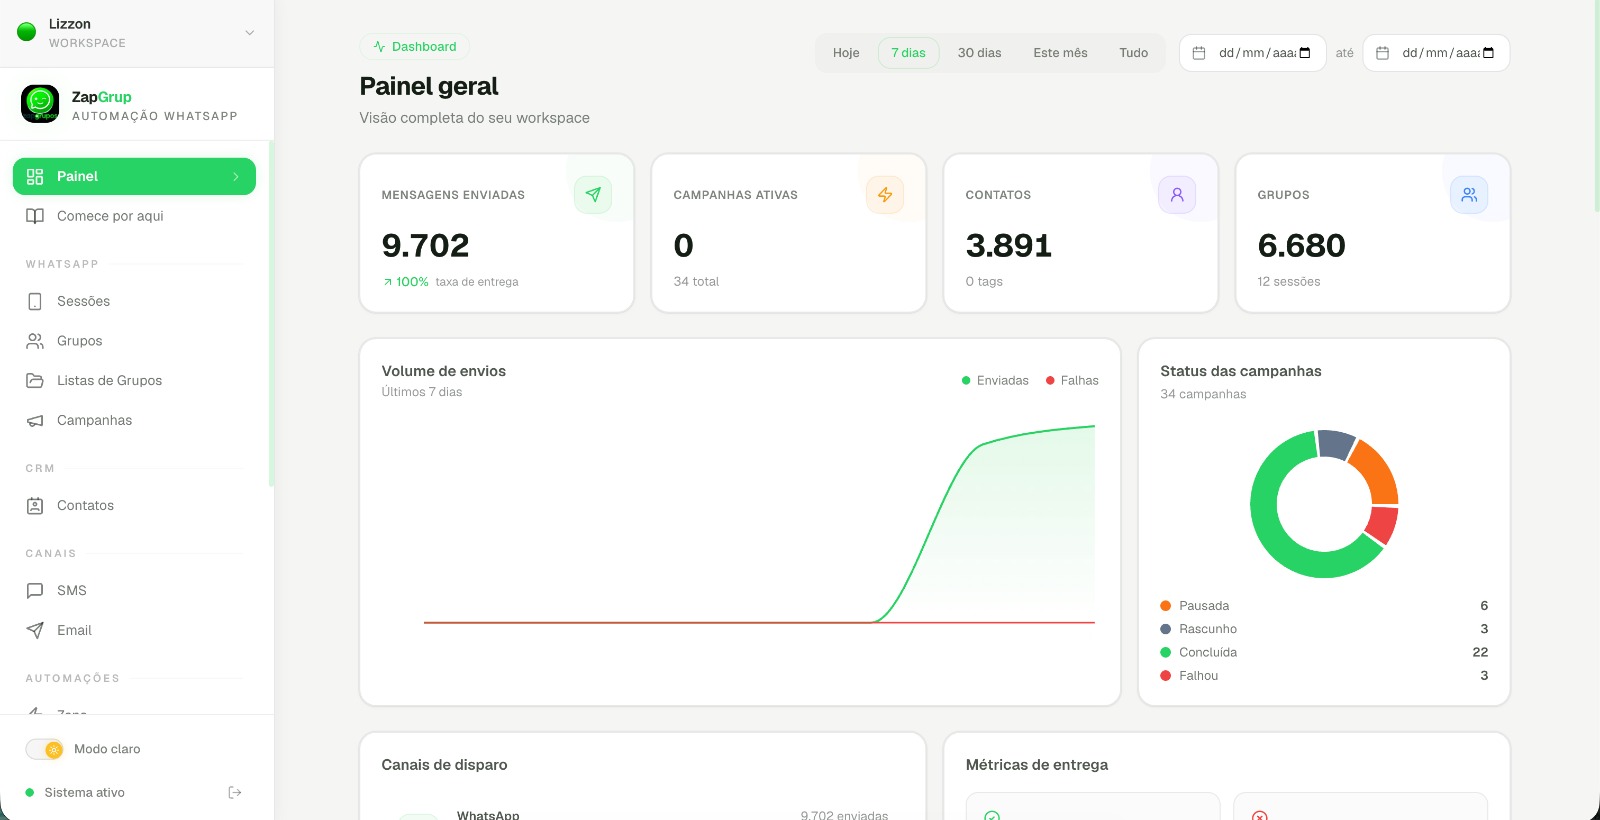The width and height of the screenshot is (1600, 820).
Task: Click the 3.891 contacts value
Action: tap(1008, 246)
